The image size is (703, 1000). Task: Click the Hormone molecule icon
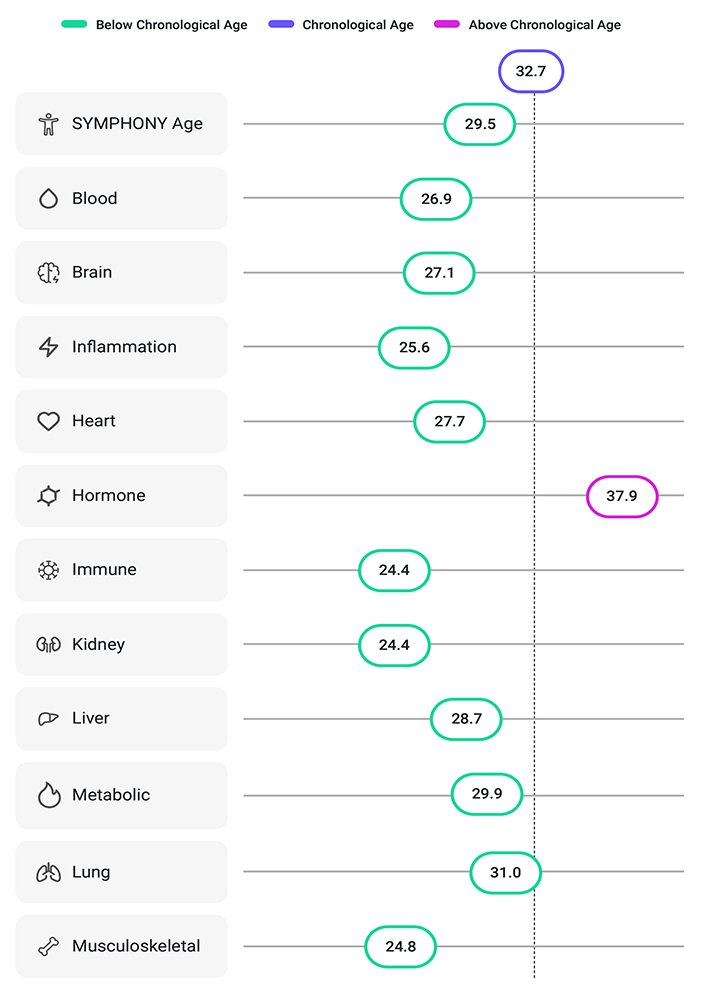[48, 496]
